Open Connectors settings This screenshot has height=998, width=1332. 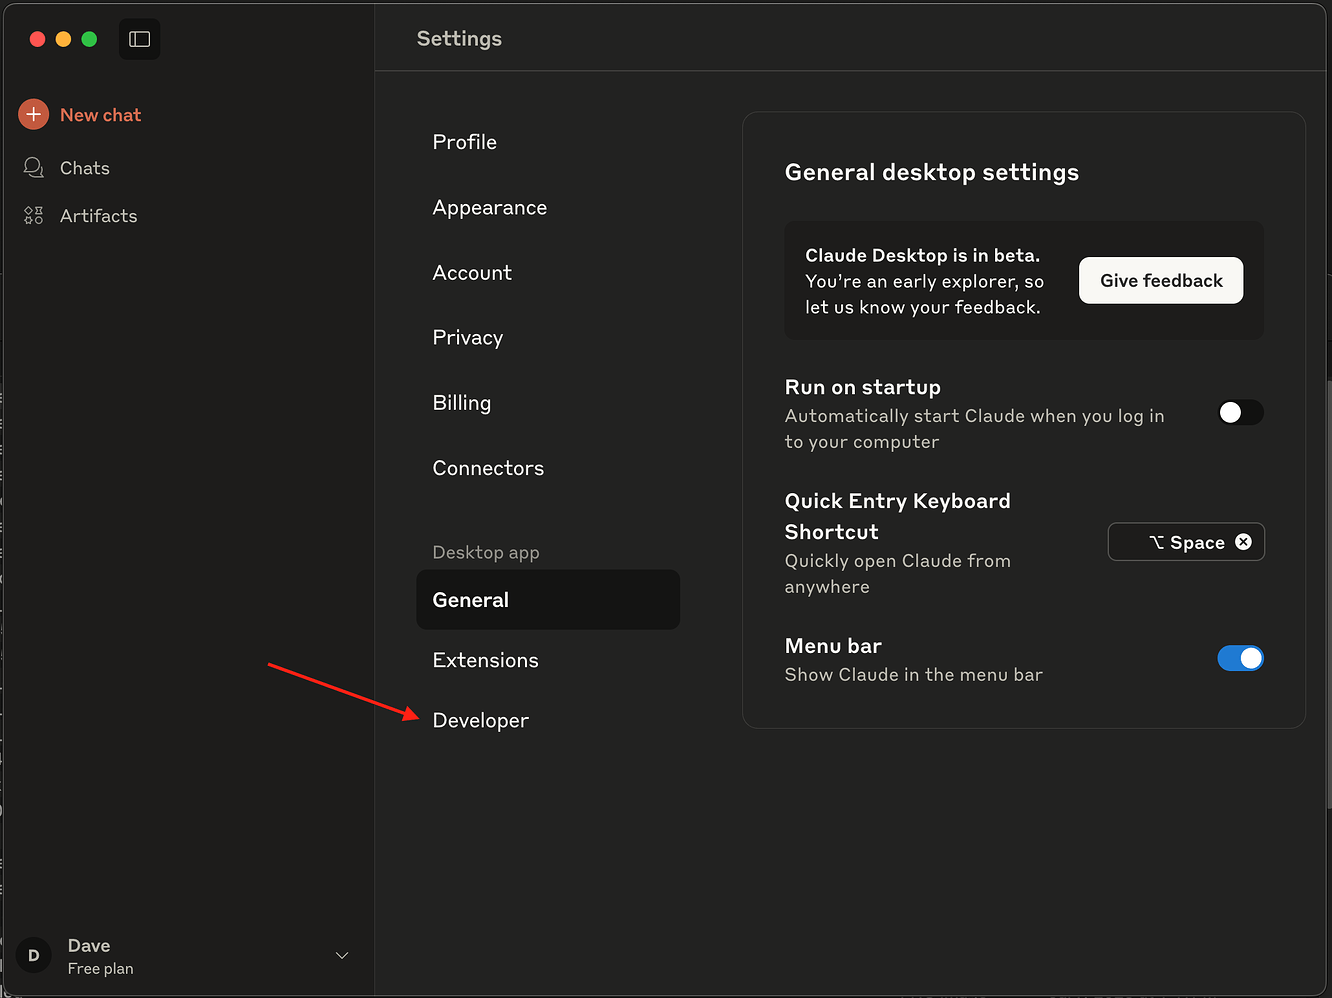click(x=488, y=468)
